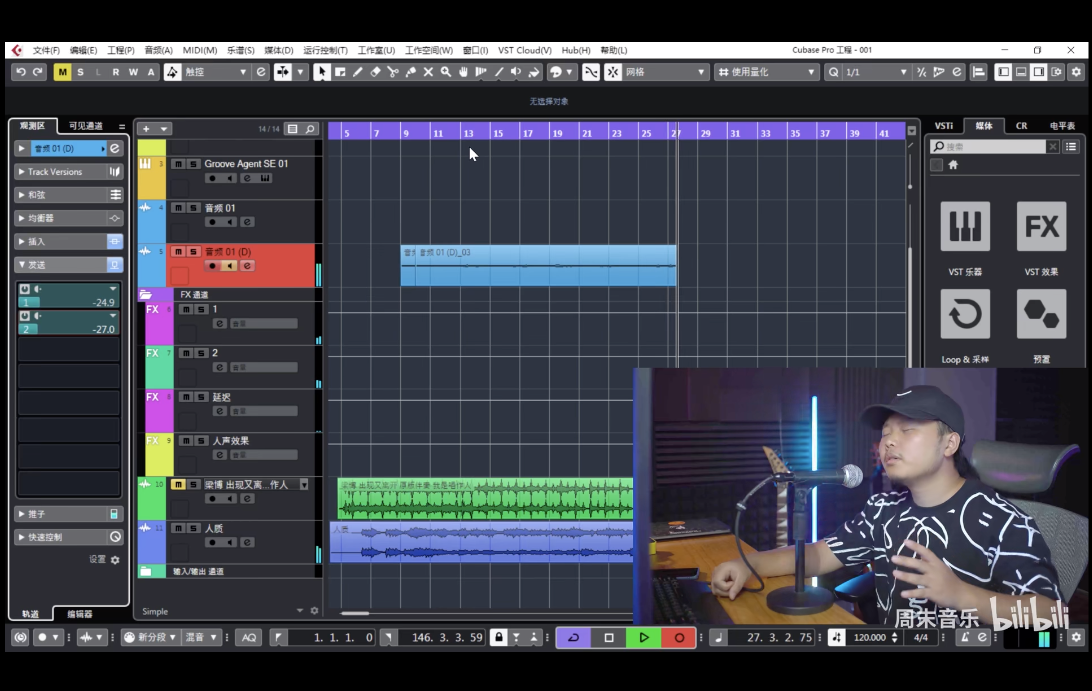Choose the Erase tool

point(375,72)
